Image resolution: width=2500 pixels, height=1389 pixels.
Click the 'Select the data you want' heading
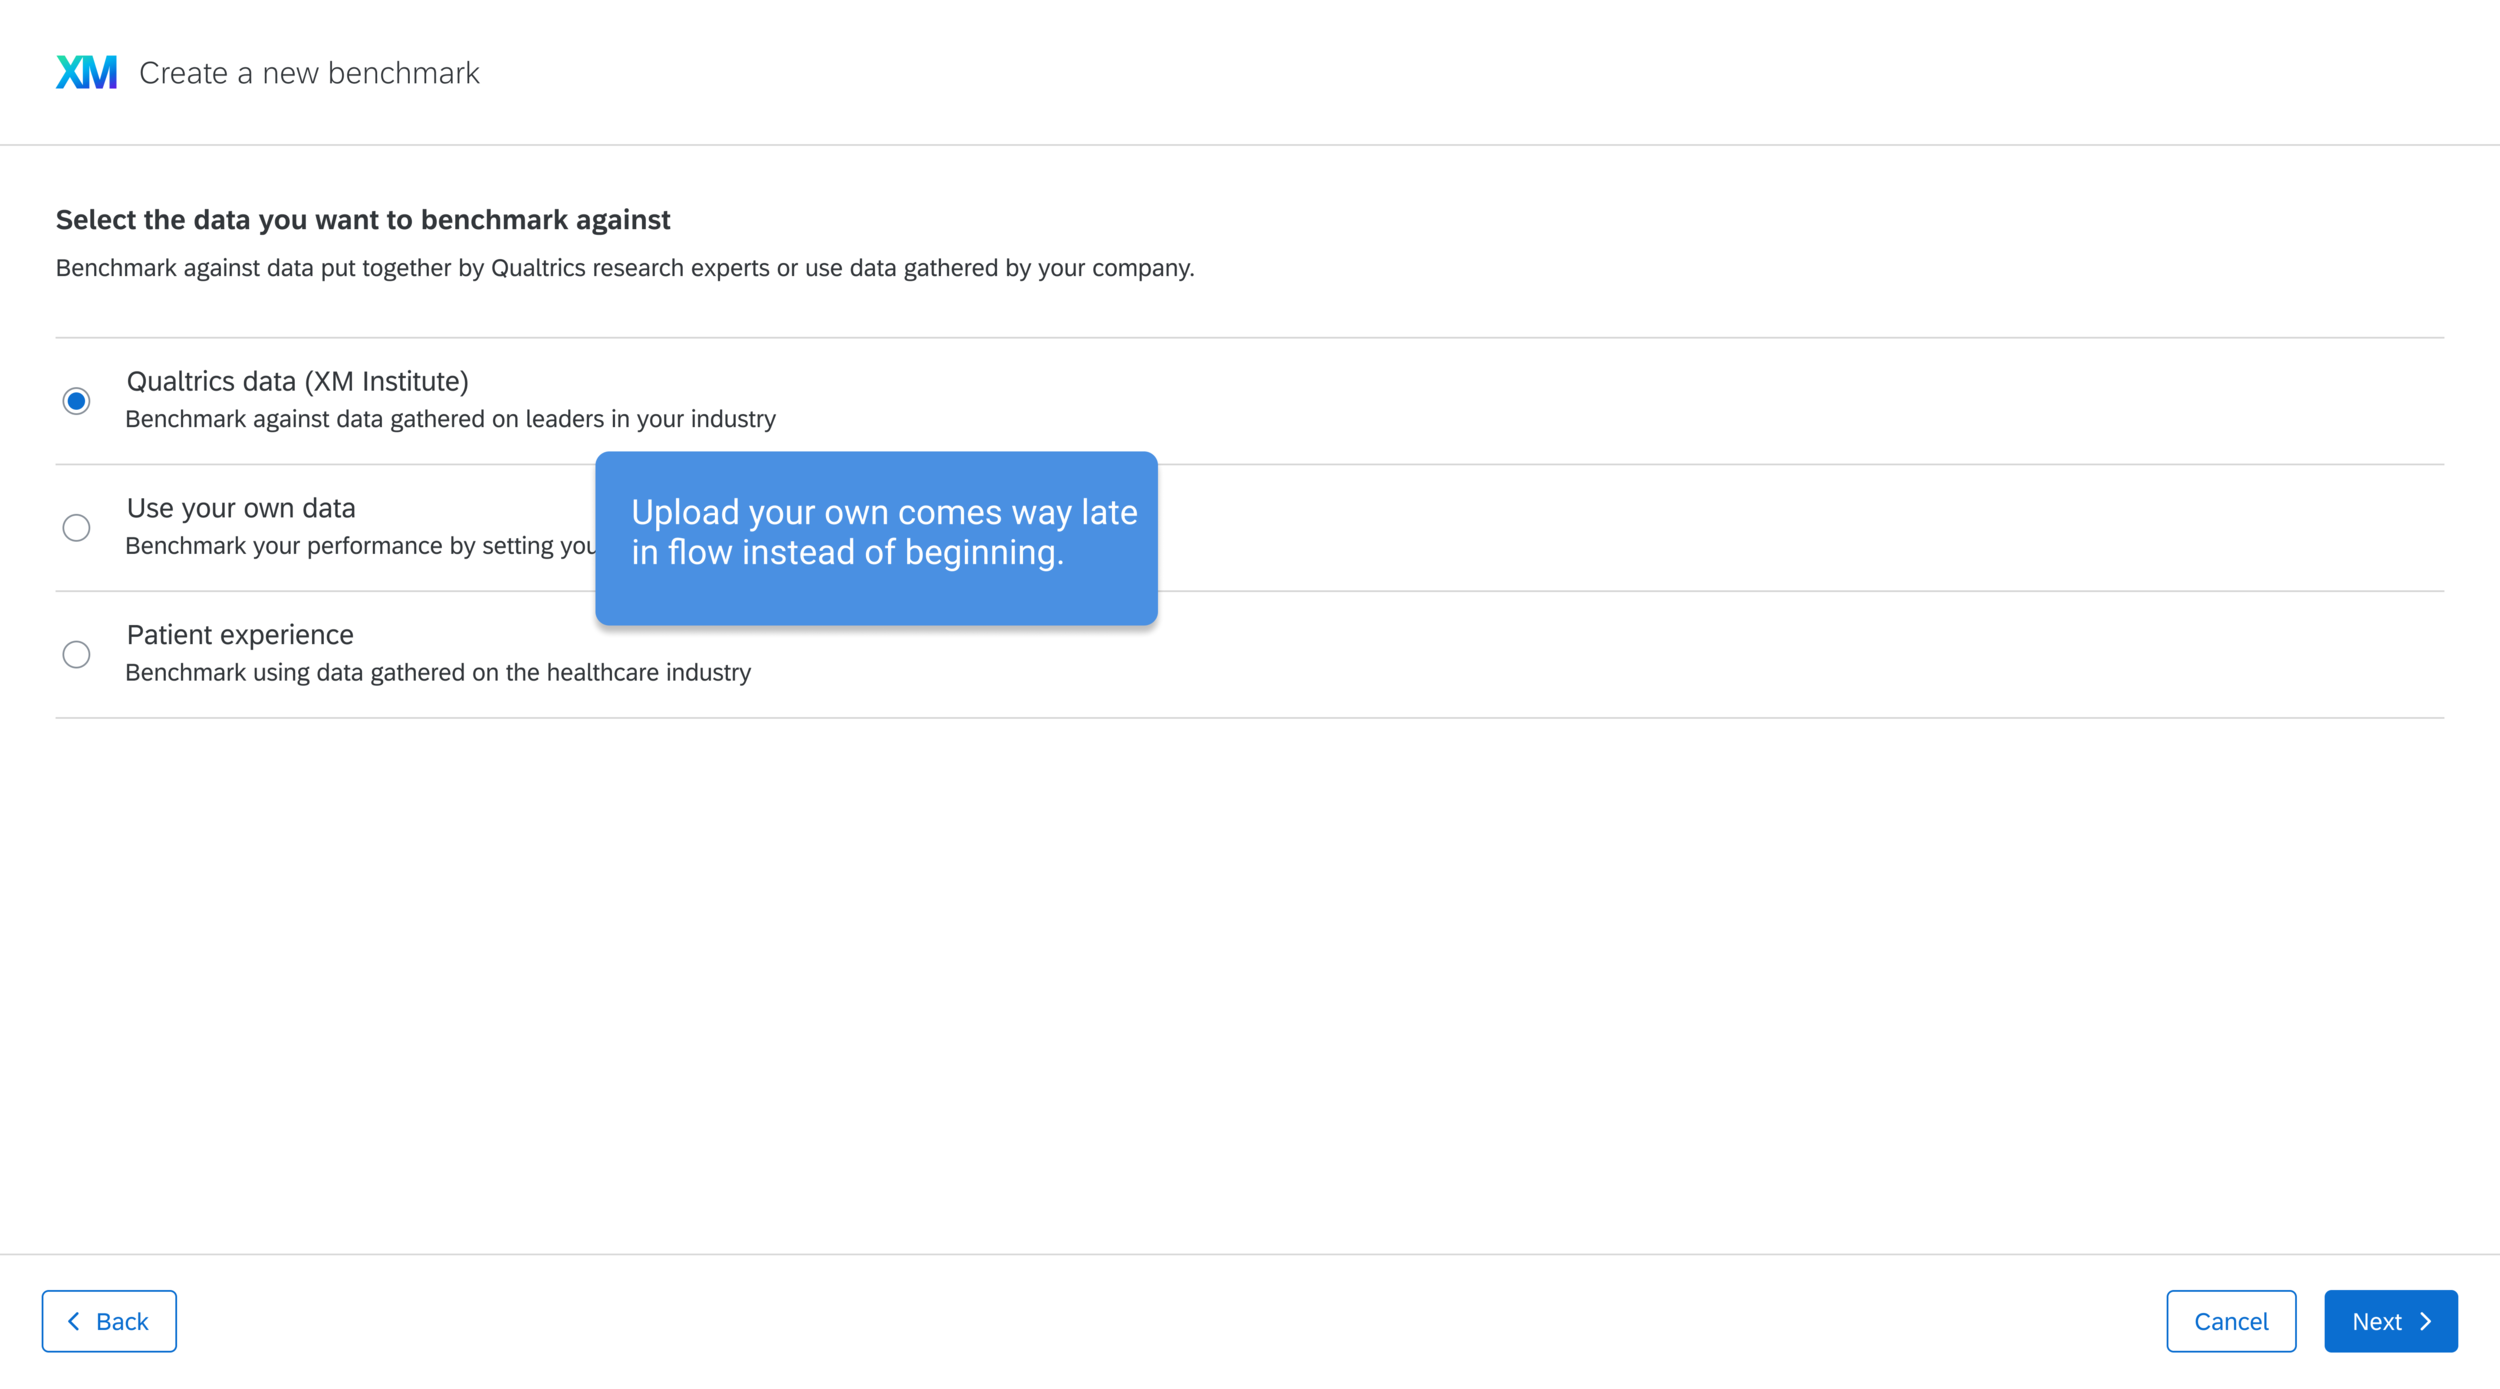tap(363, 220)
